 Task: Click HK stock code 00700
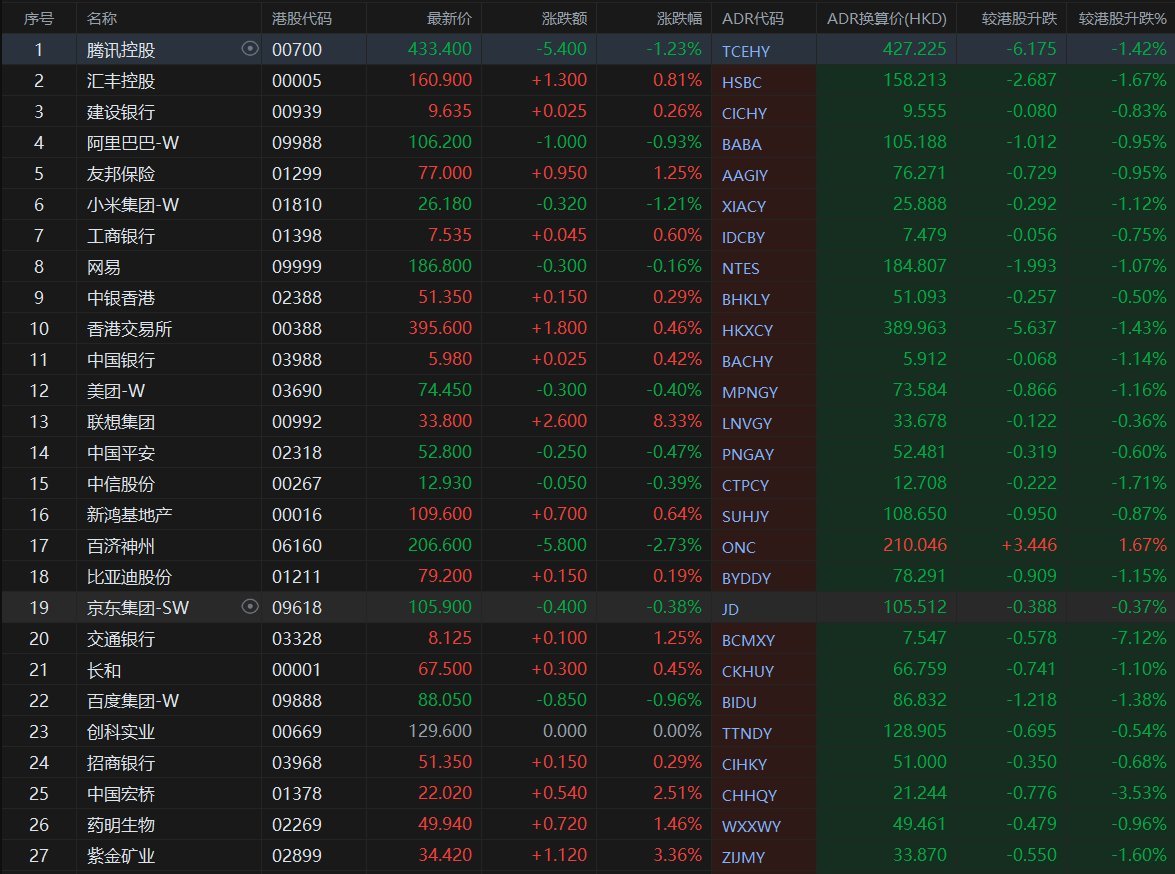coord(297,50)
